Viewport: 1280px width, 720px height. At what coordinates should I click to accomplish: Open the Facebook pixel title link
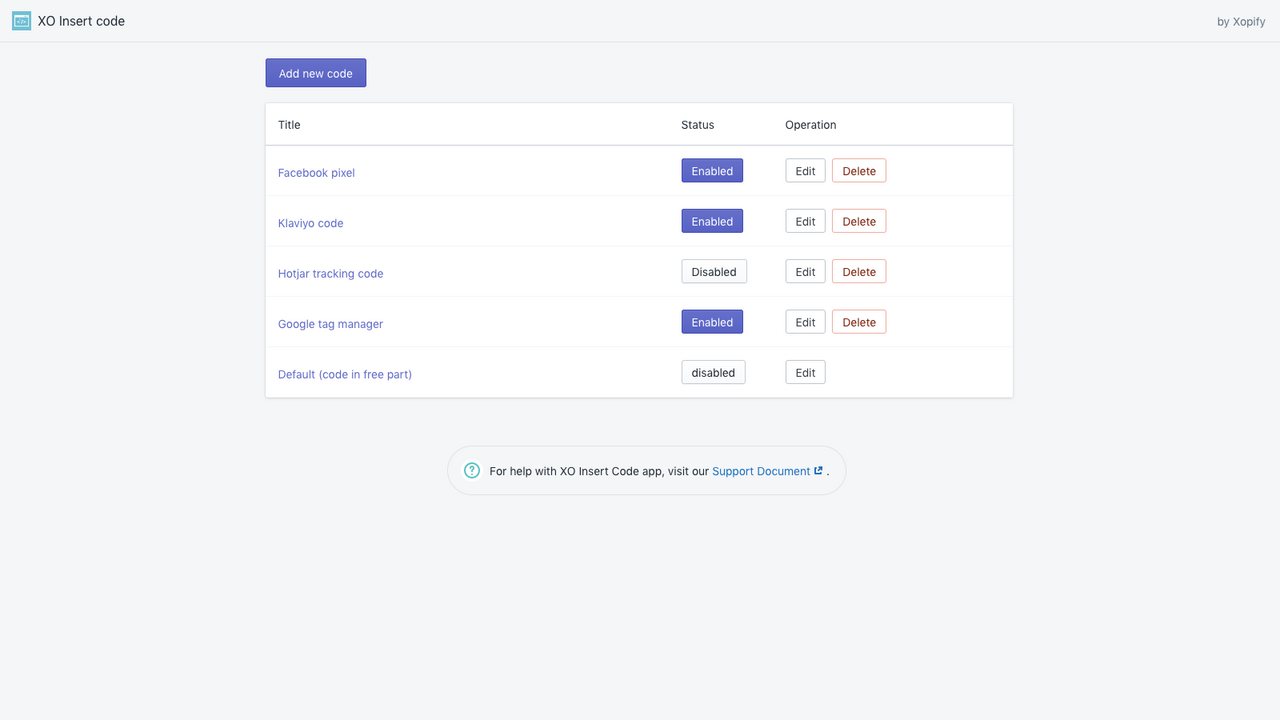tap(316, 173)
